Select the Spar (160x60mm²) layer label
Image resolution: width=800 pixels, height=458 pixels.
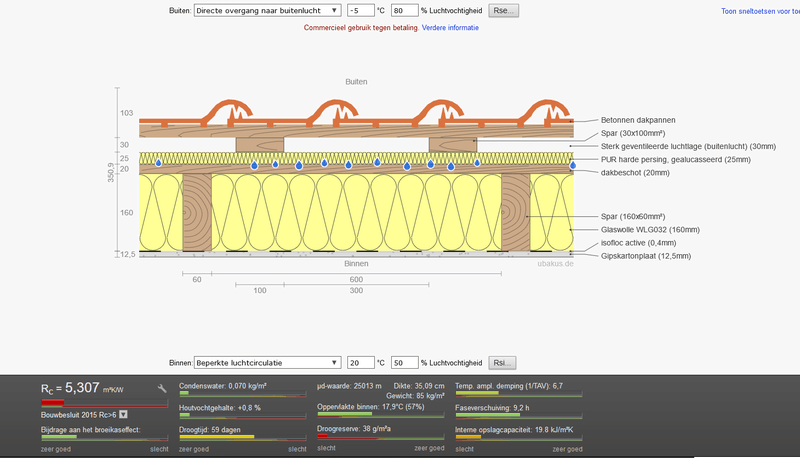coord(633,216)
